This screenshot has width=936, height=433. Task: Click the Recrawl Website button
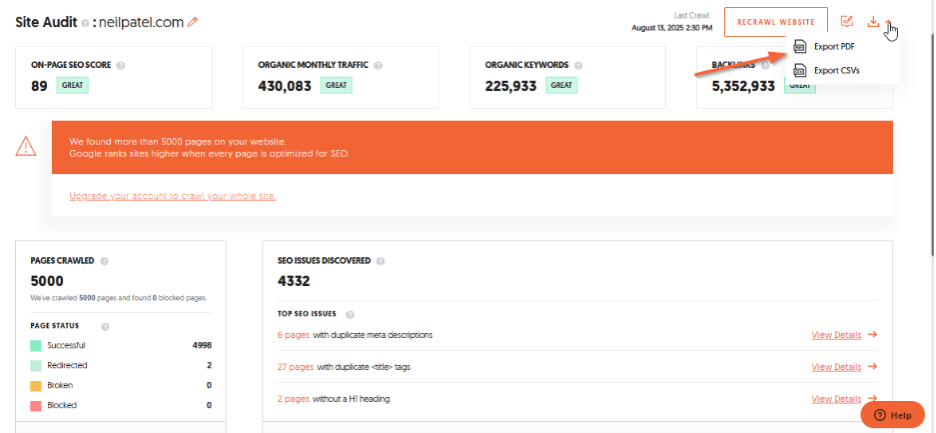[775, 22]
